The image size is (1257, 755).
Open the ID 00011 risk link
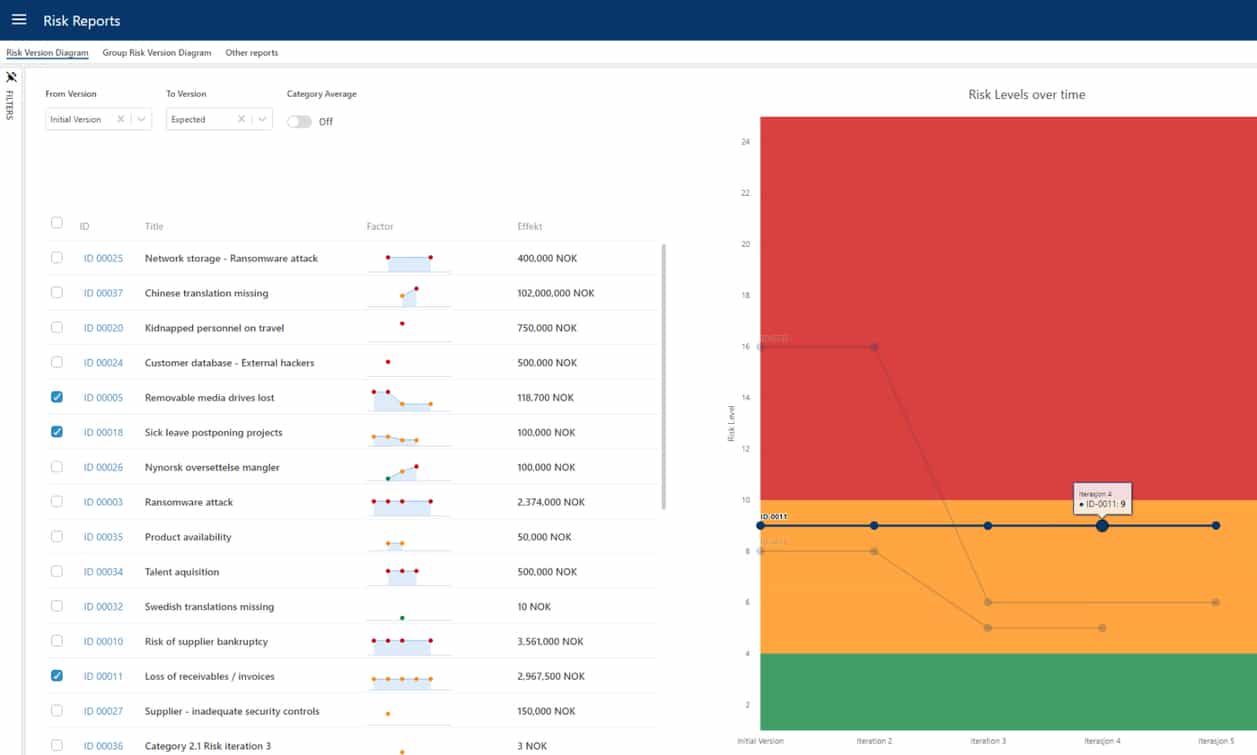tap(103, 676)
